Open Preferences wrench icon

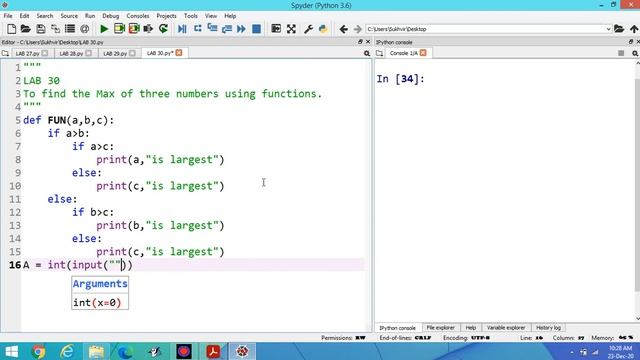click(309, 29)
